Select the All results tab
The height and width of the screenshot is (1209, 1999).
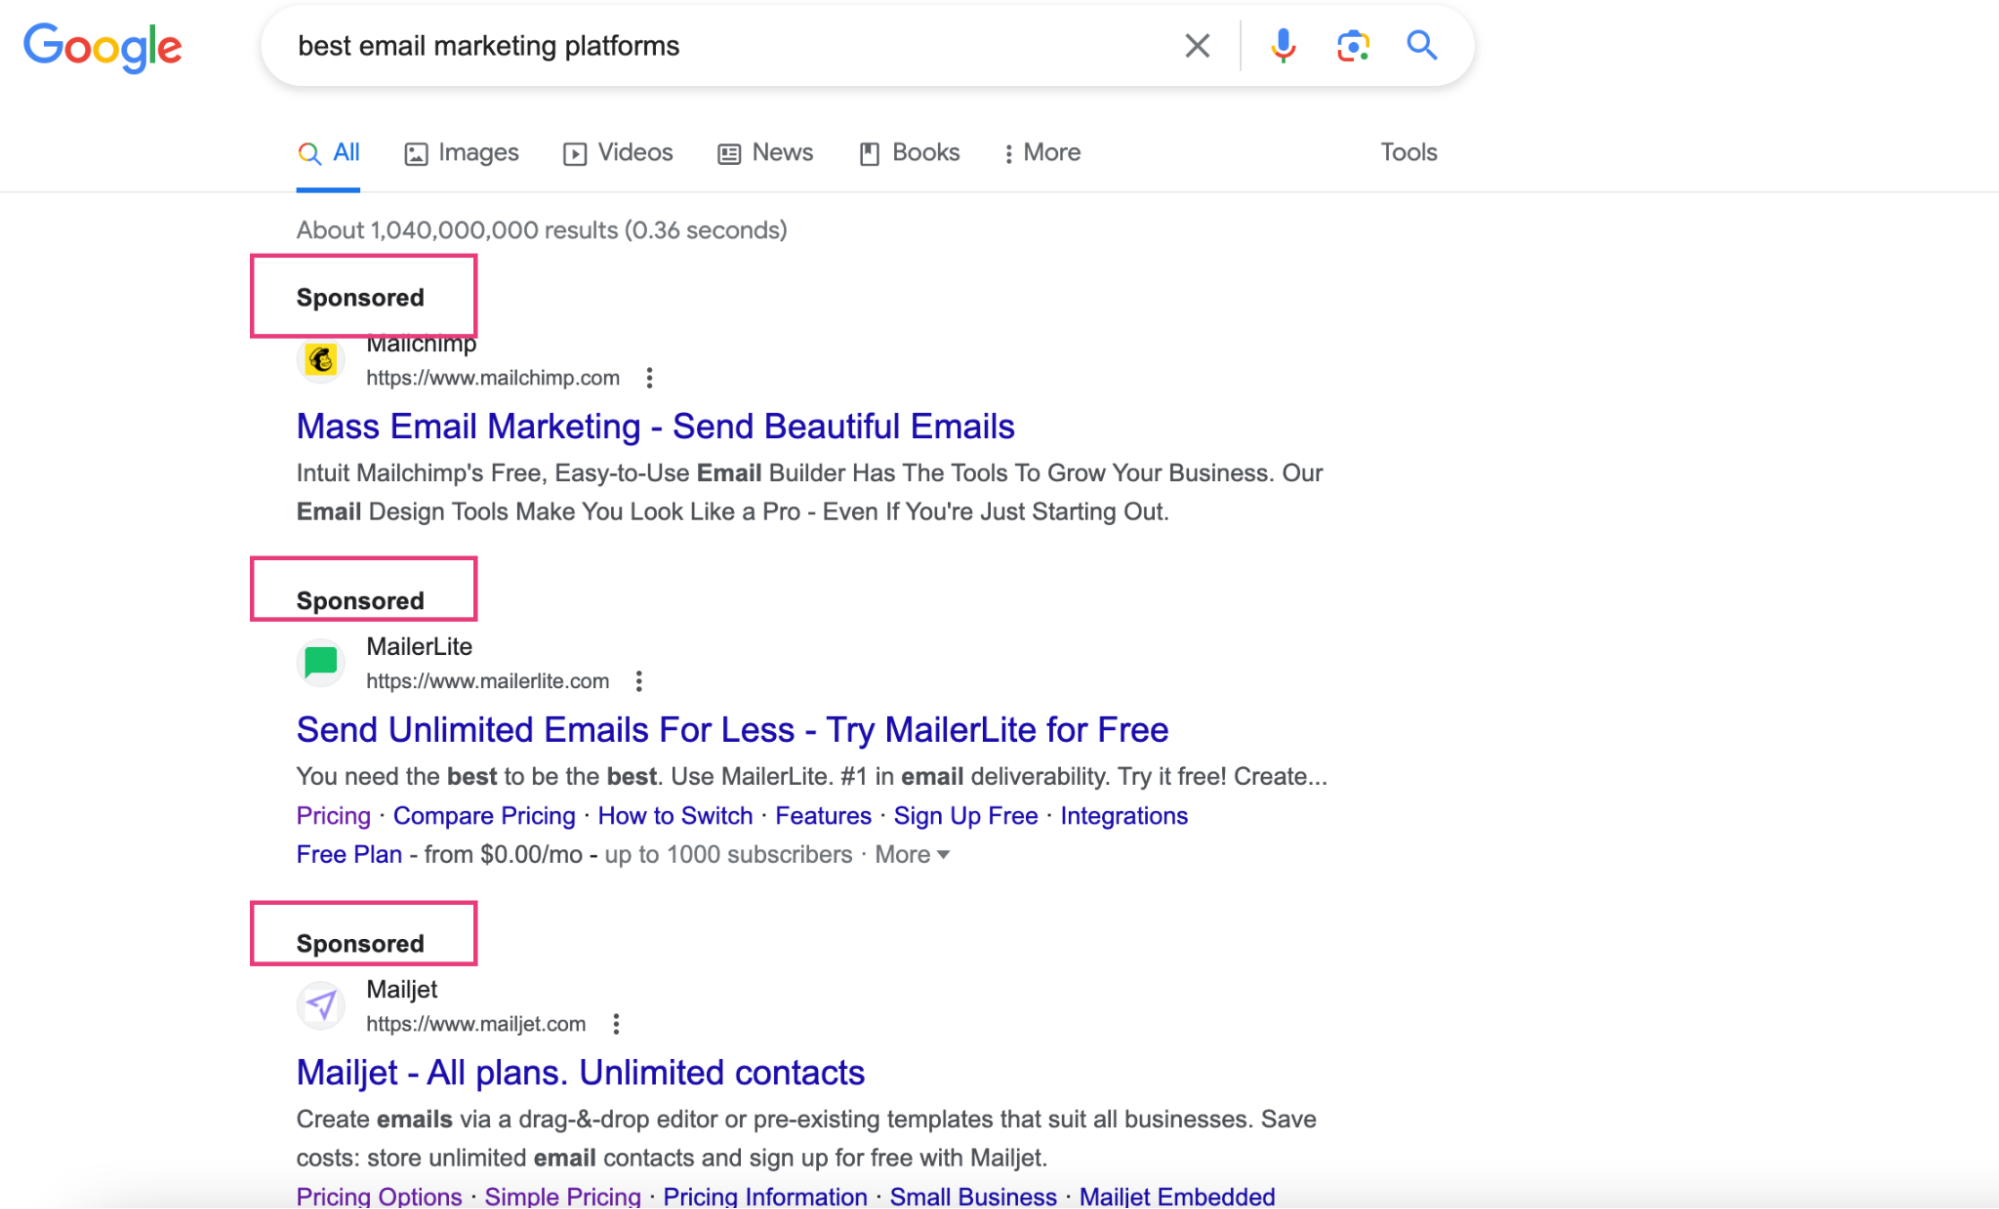click(x=328, y=153)
